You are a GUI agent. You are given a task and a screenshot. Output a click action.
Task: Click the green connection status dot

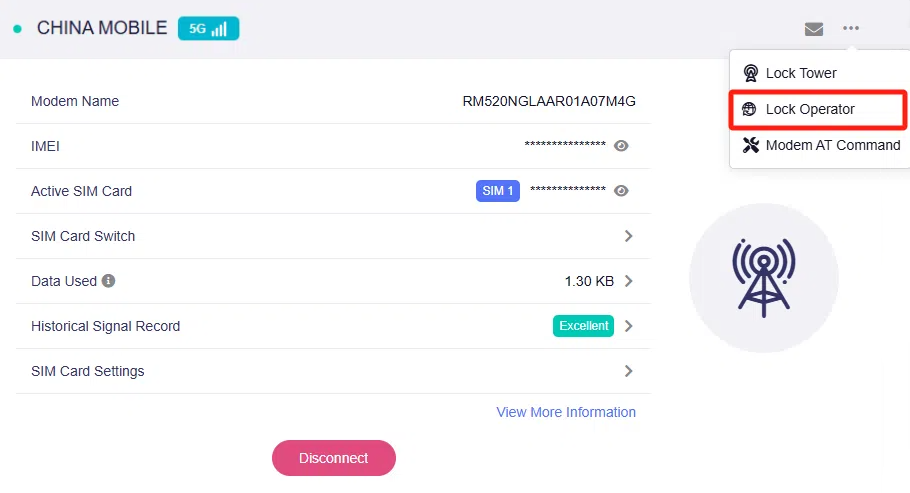pyautogui.click(x=17, y=28)
